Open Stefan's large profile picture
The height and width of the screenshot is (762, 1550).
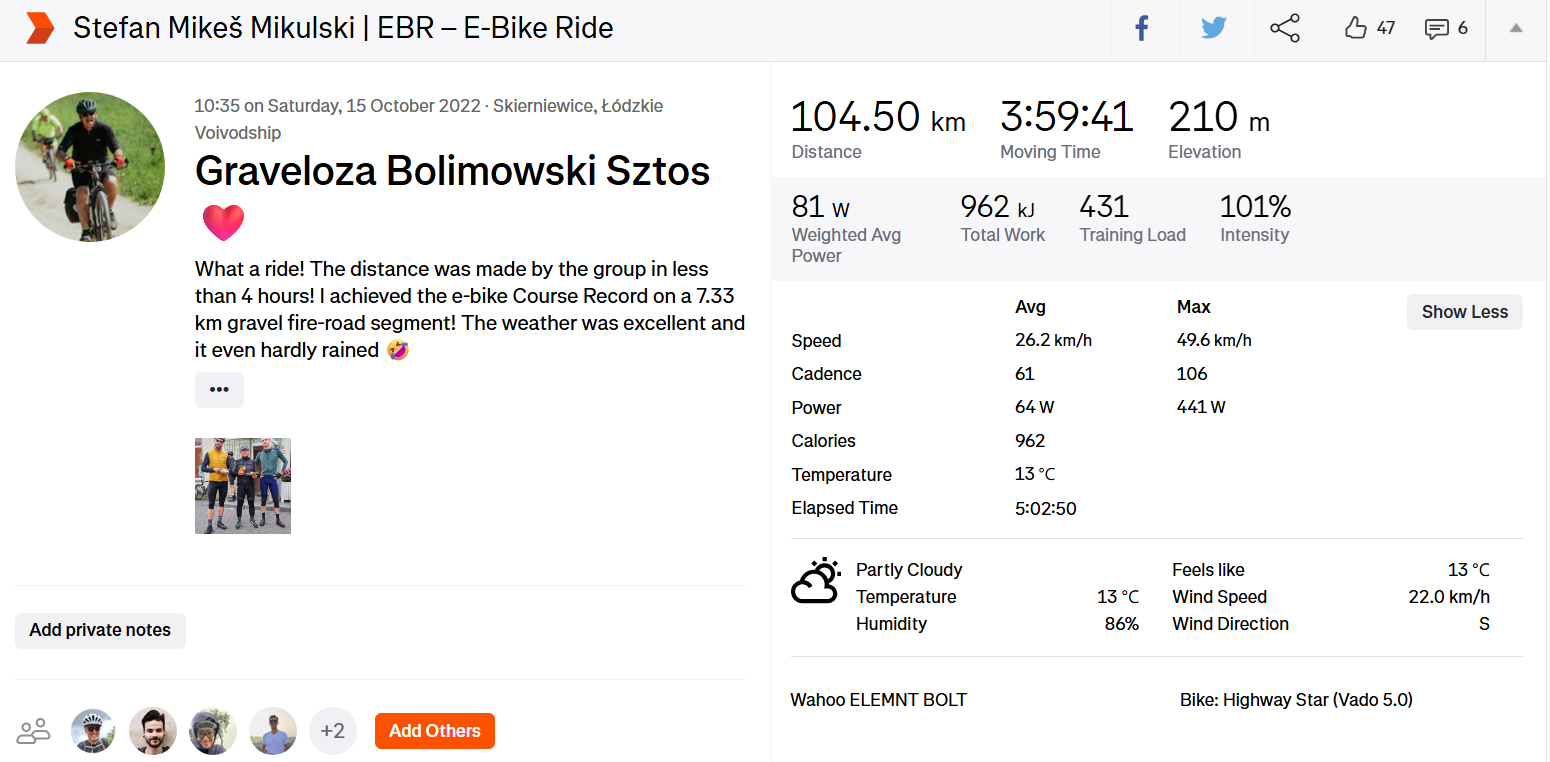(x=90, y=167)
